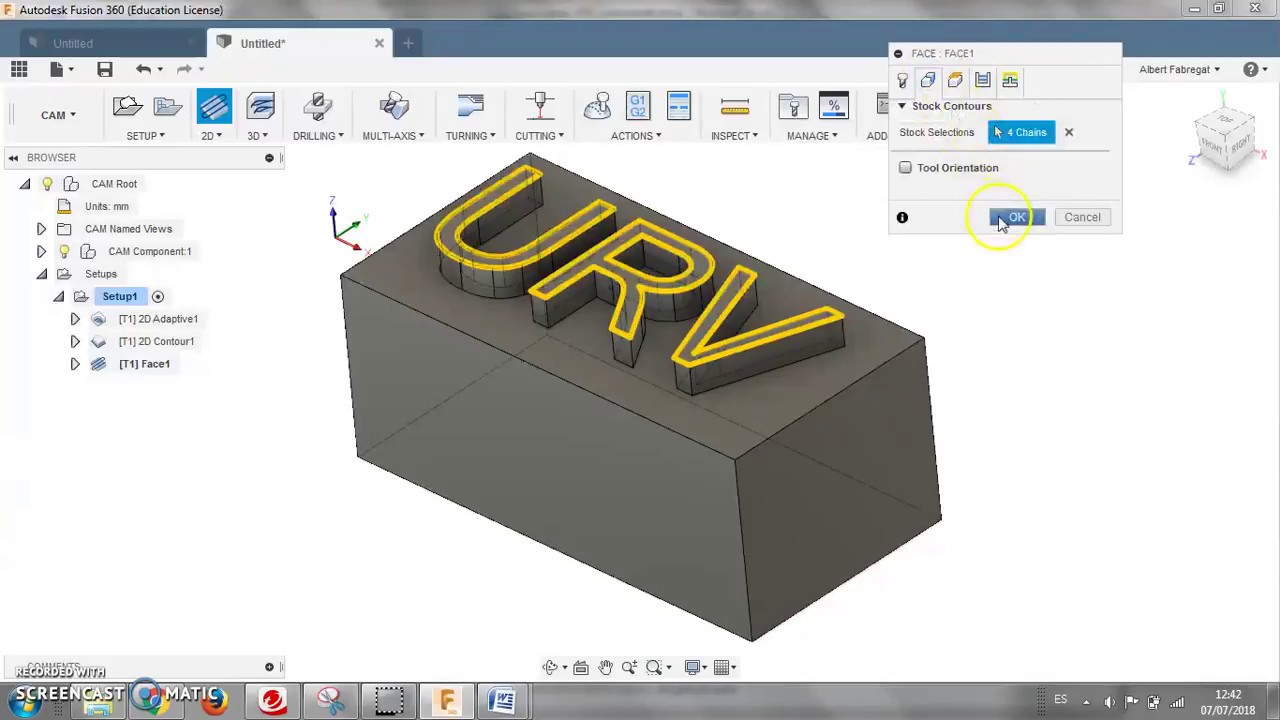1280x720 pixels.
Task: Open the 3D dropdown menu
Action: [258, 136]
